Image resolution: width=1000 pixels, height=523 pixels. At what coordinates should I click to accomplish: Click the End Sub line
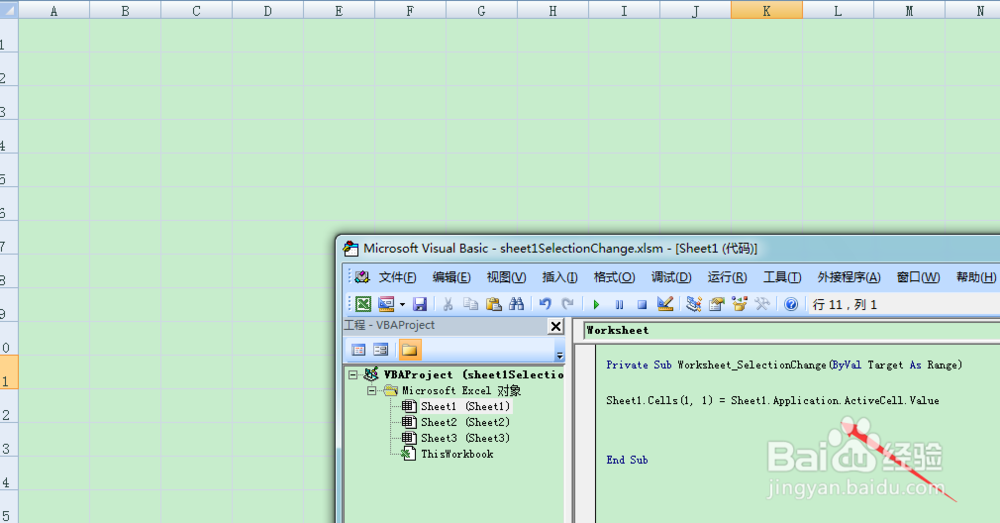[x=627, y=460]
